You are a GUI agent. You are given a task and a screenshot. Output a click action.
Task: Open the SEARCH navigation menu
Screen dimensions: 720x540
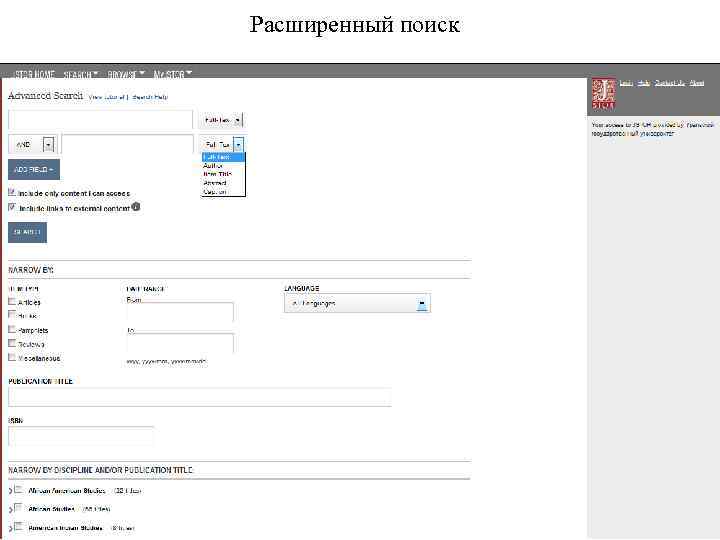point(81,74)
